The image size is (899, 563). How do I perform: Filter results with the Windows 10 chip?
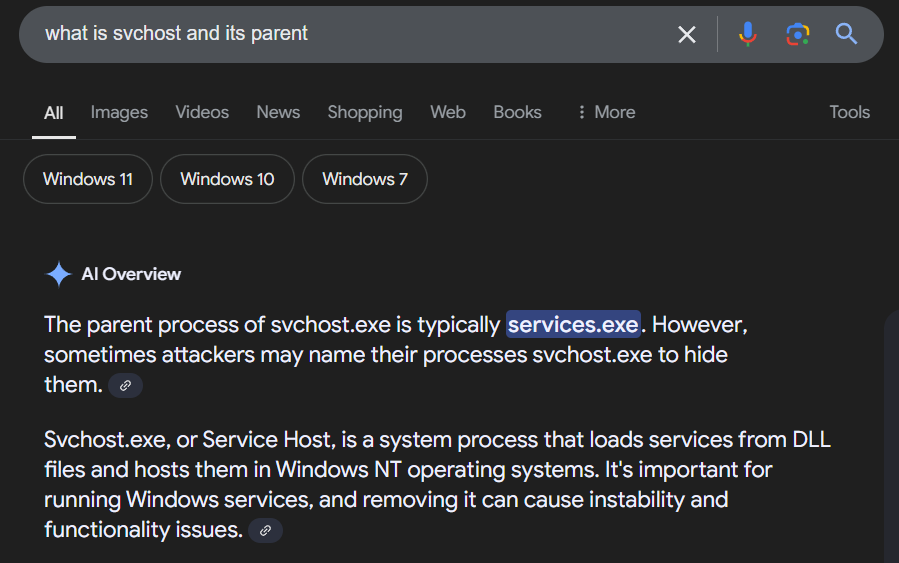point(227,179)
